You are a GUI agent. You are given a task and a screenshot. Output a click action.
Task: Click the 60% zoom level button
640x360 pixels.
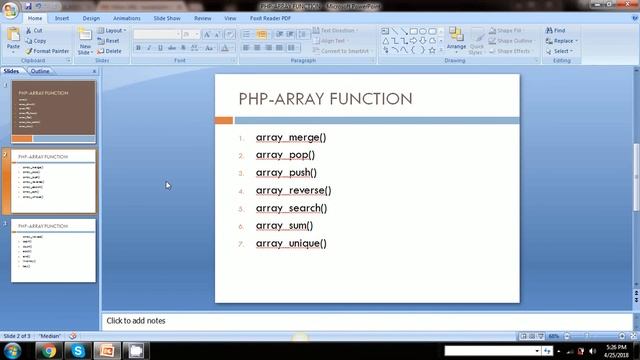(x=554, y=336)
